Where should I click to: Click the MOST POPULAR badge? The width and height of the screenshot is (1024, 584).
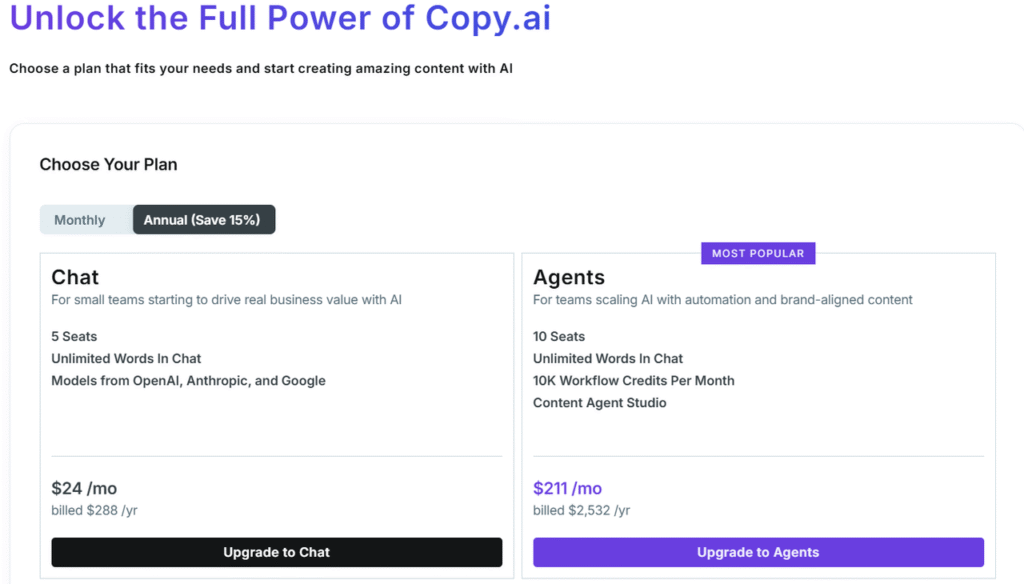tap(758, 254)
